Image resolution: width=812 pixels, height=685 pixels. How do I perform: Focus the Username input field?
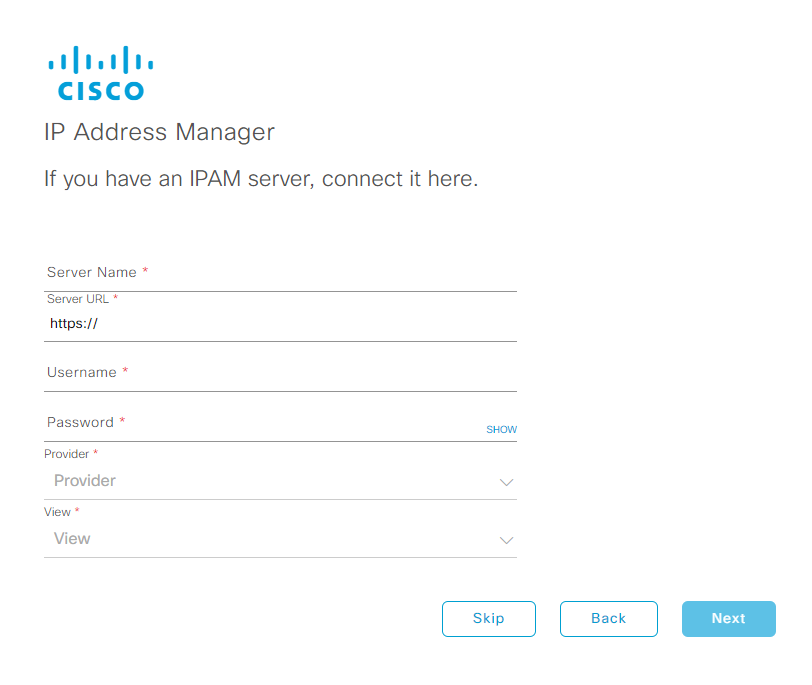pyautogui.click(x=280, y=373)
